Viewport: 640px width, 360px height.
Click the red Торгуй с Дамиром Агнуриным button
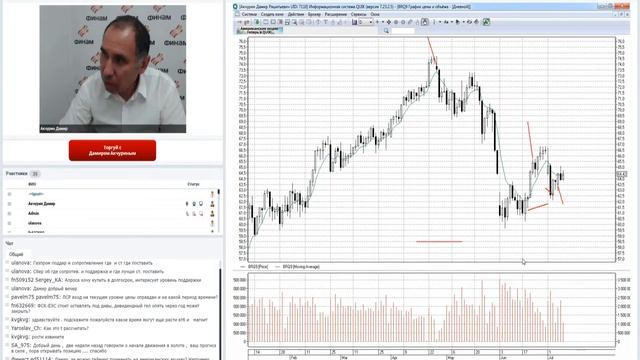(112, 150)
